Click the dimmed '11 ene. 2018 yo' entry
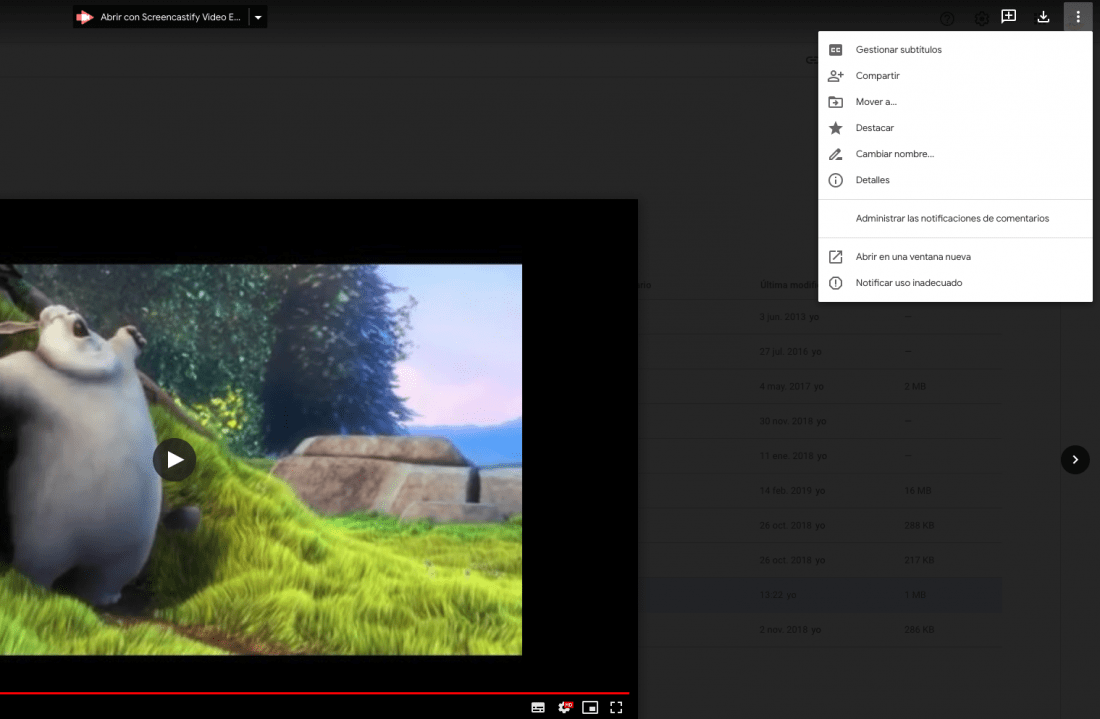 pyautogui.click(x=793, y=456)
